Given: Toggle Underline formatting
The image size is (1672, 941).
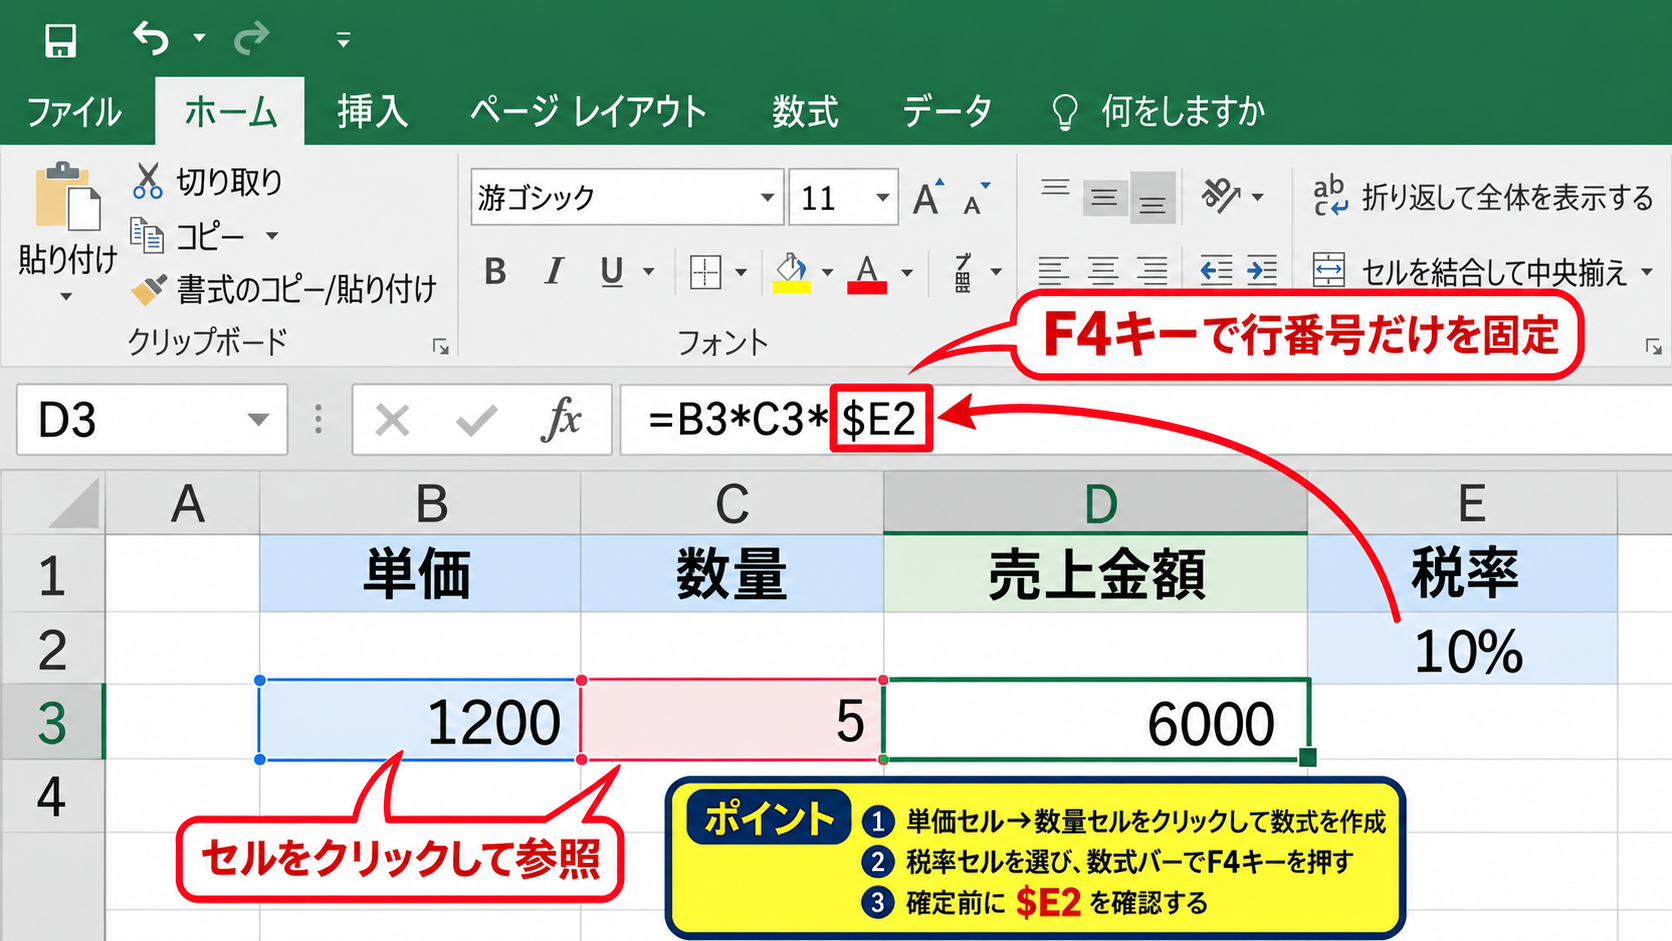Looking at the screenshot, I should click(612, 271).
